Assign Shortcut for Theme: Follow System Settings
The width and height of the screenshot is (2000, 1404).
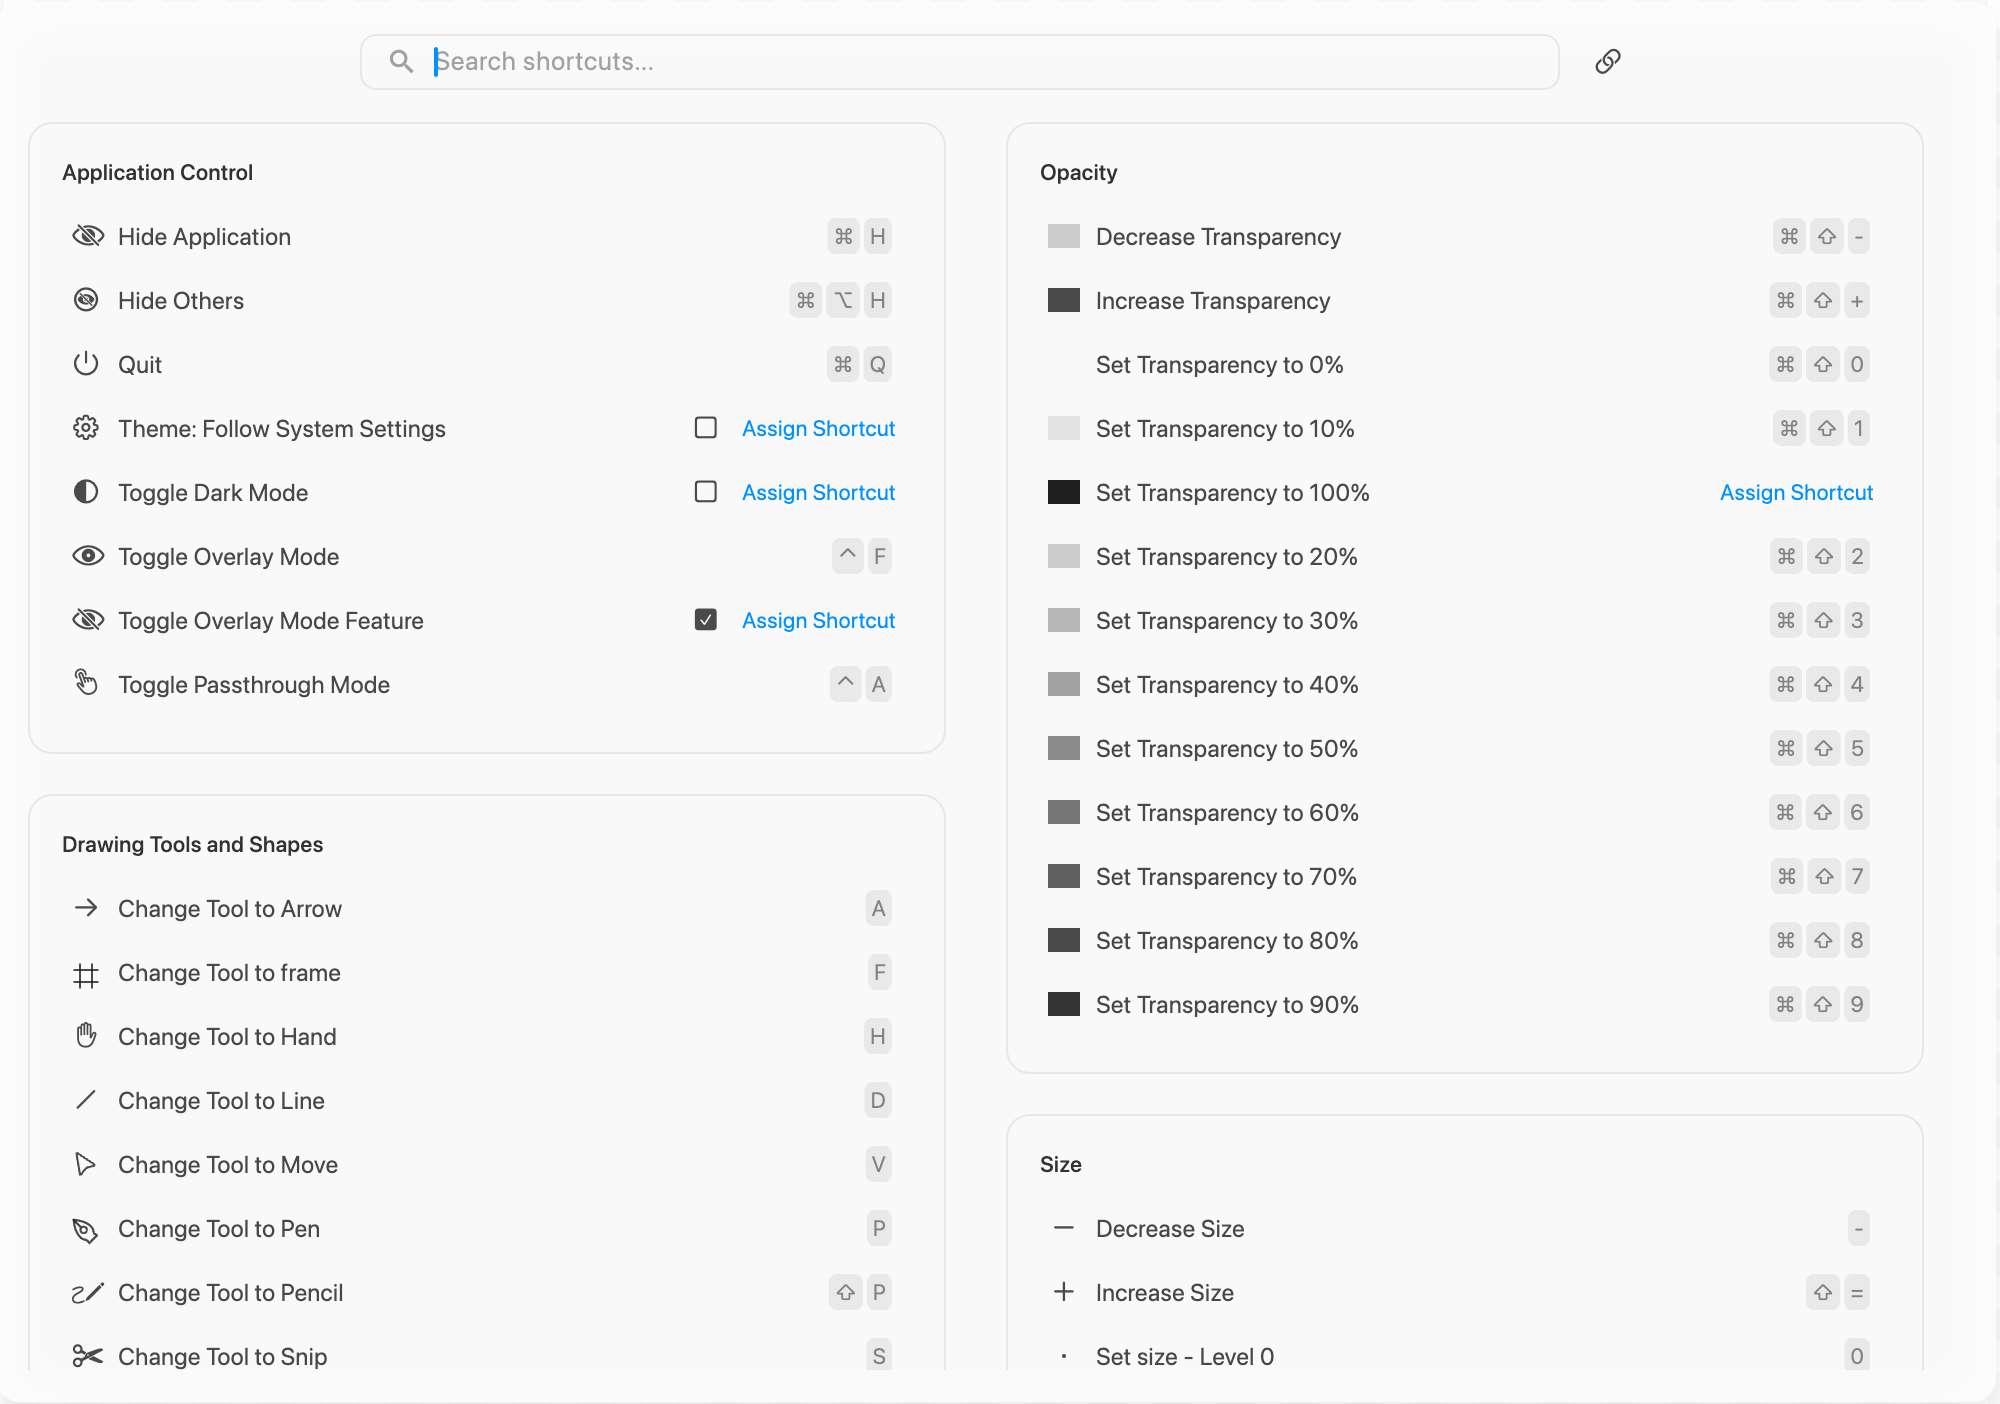pyautogui.click(x=818, y=428)
